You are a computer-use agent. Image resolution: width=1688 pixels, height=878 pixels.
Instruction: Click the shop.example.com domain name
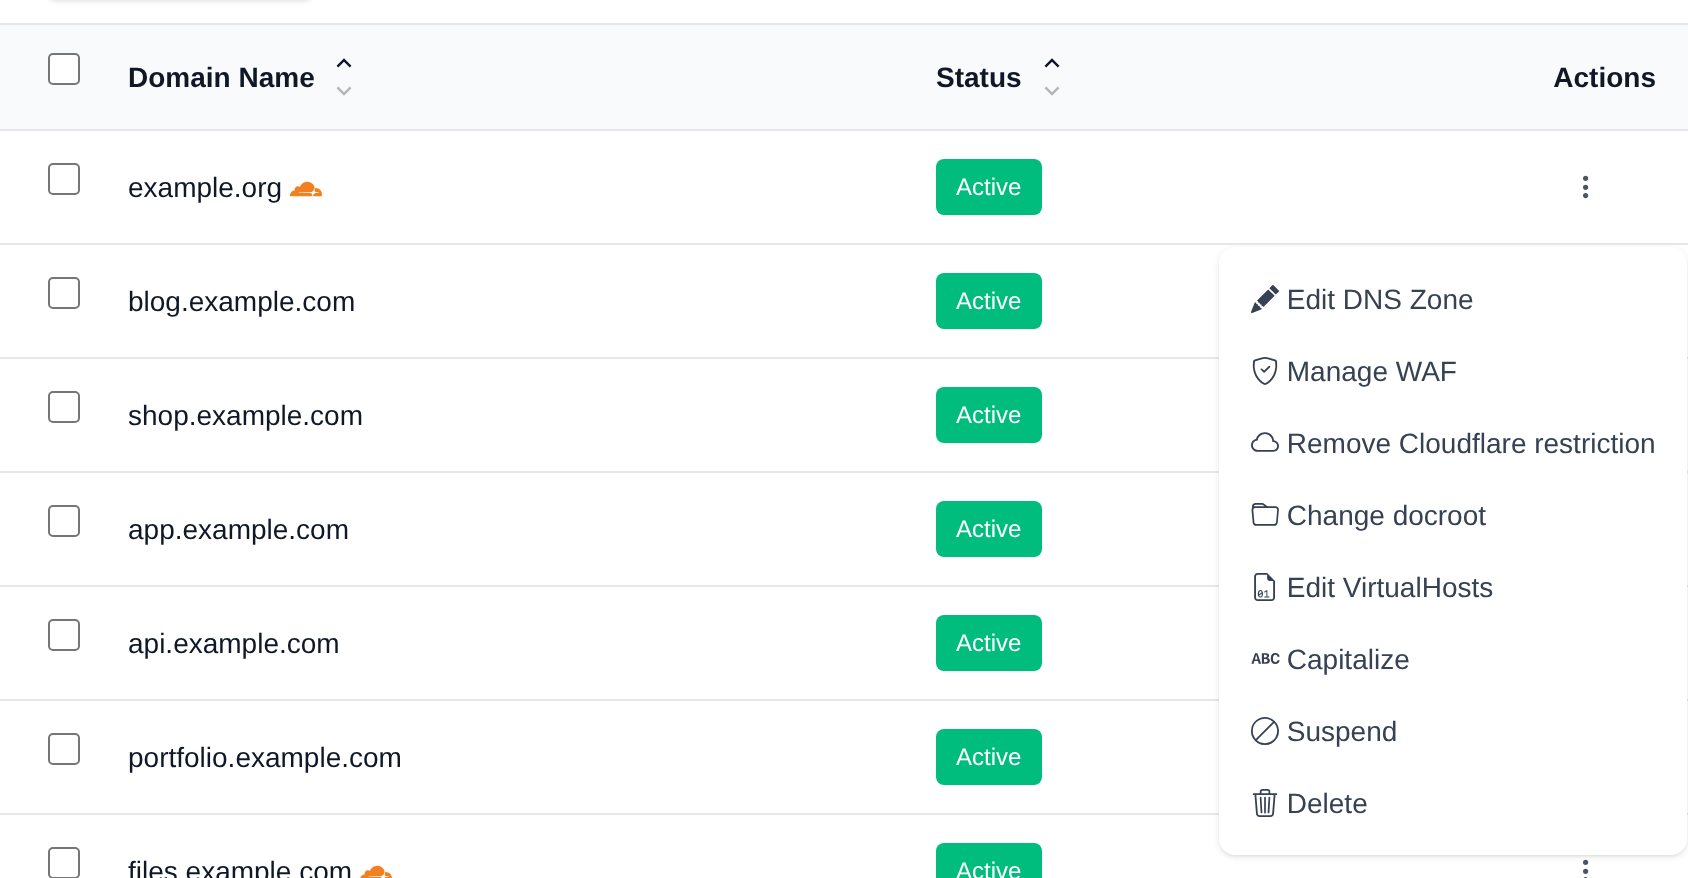tap(245, 415)
